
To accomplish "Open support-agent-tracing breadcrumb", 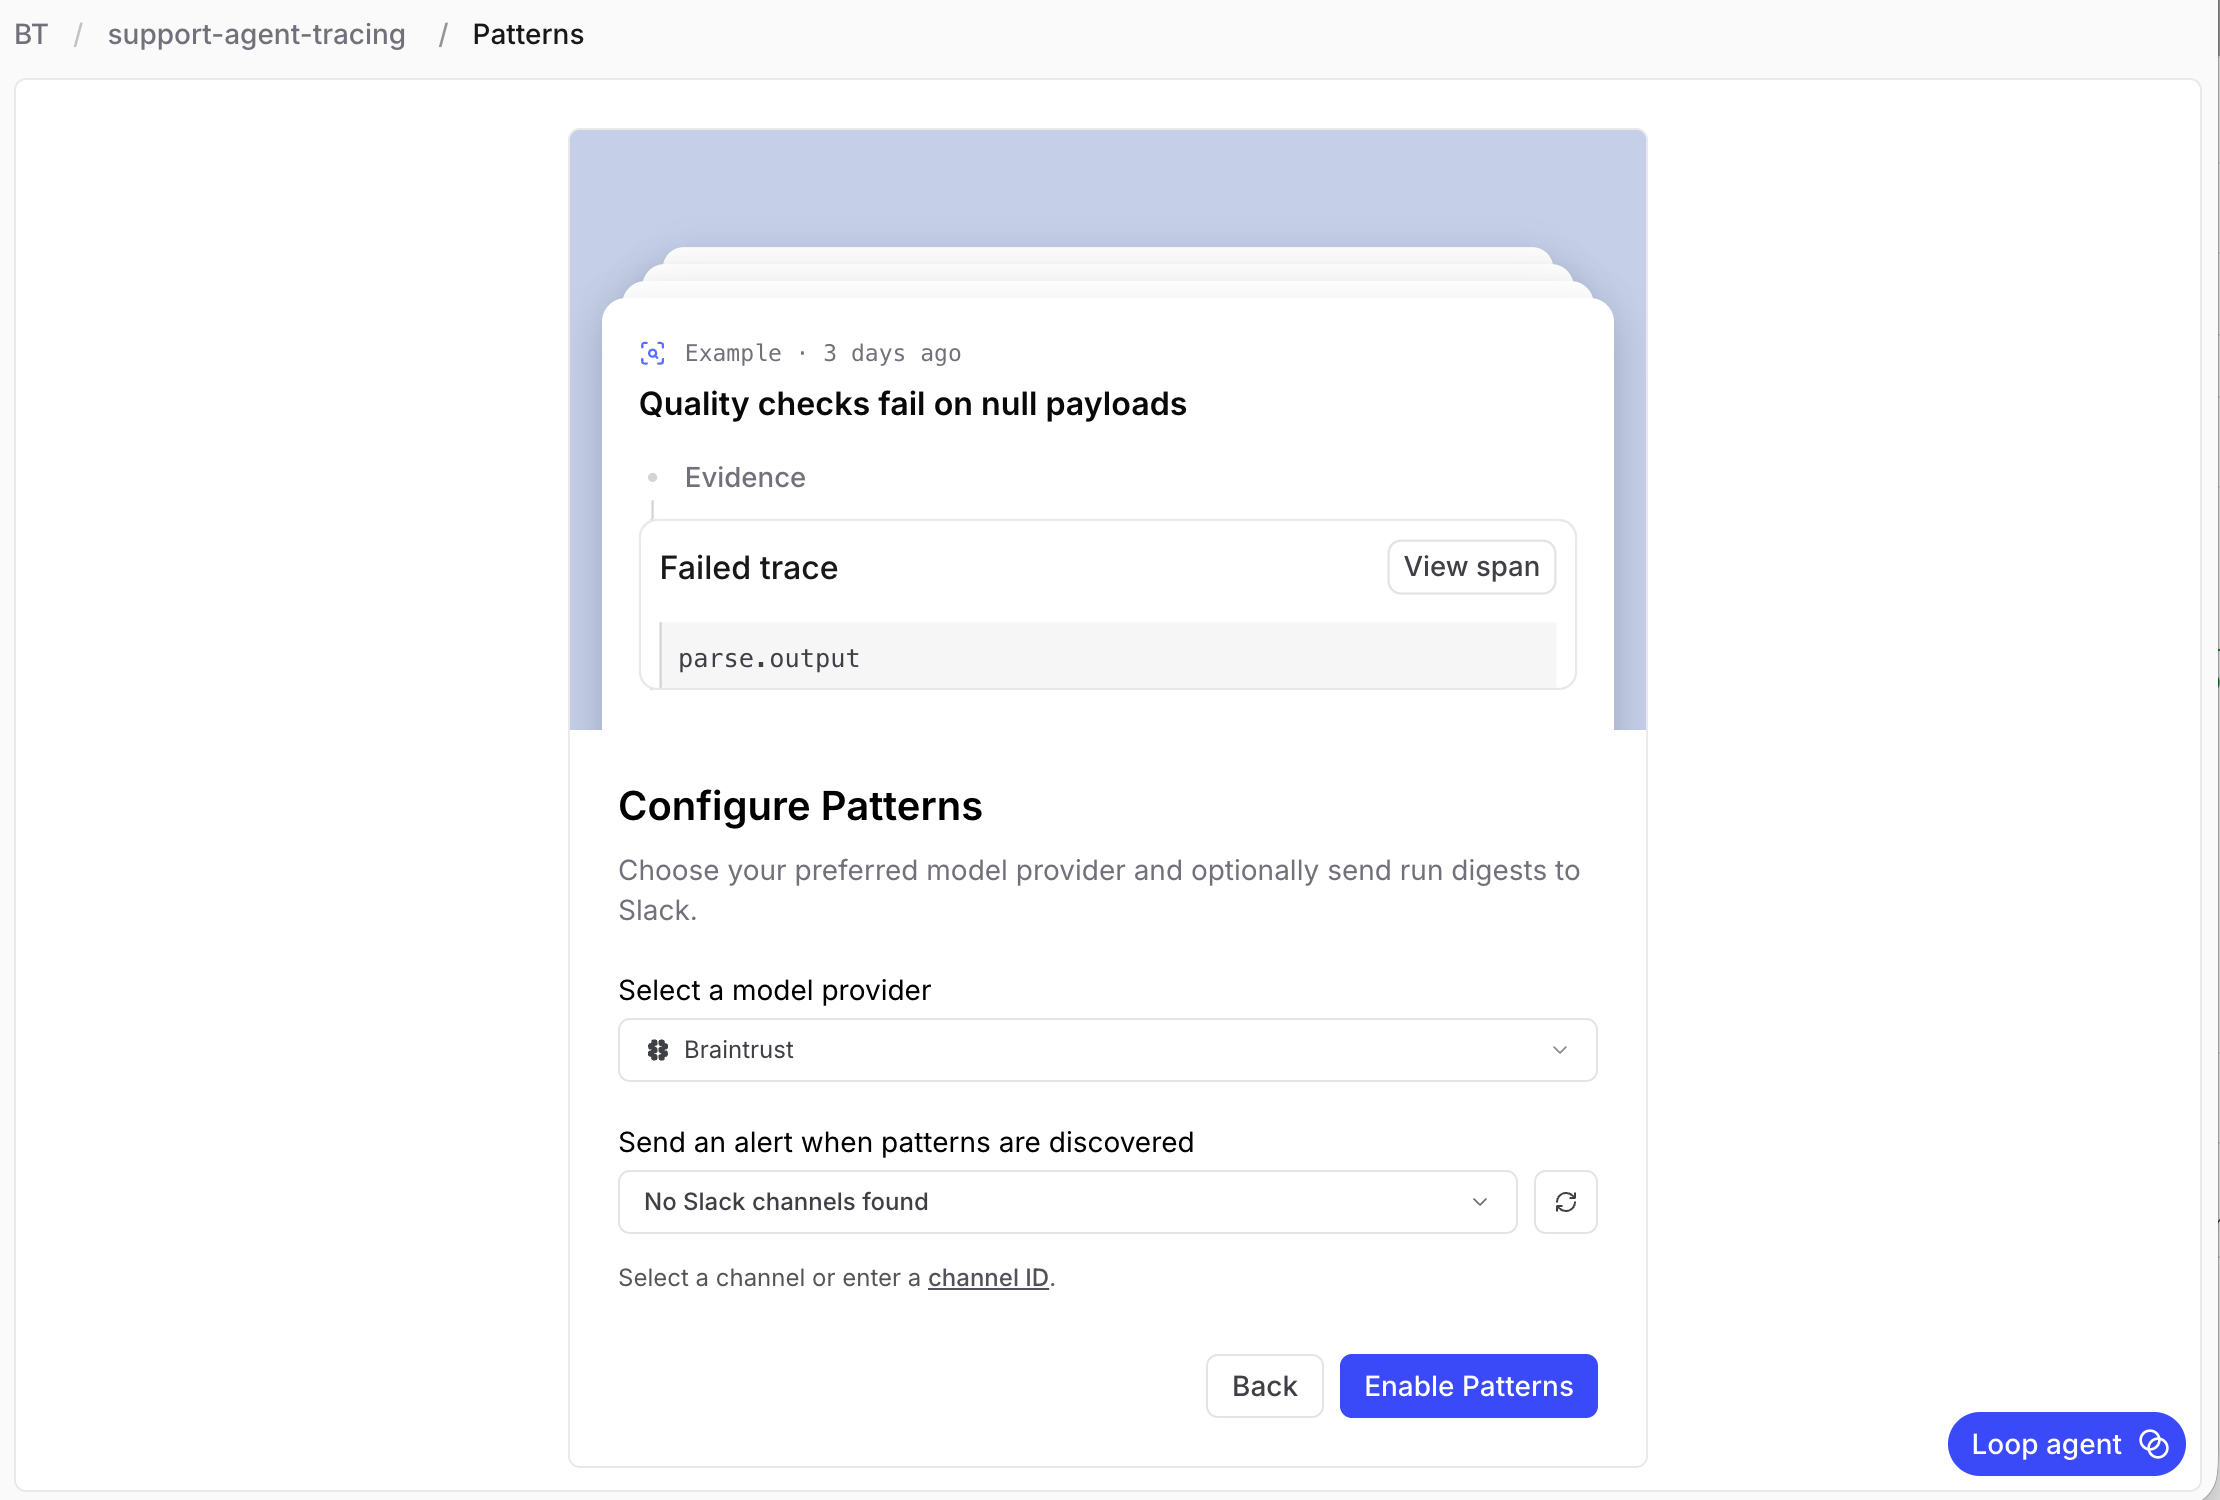I will pos(257,34).
